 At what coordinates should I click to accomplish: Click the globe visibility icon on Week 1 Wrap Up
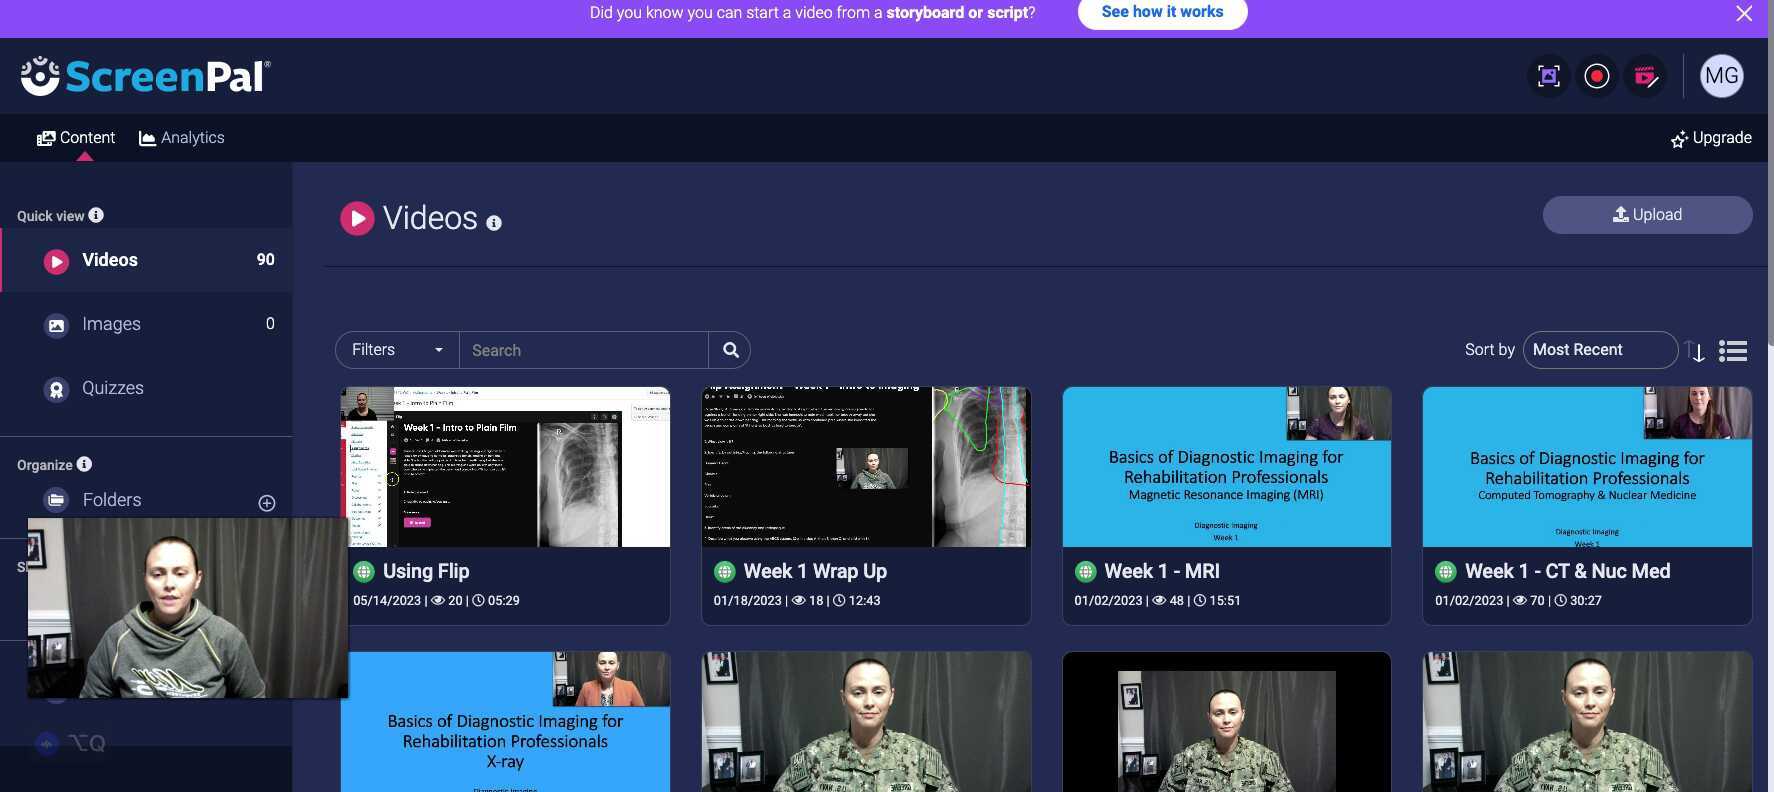tap(725, 572)
